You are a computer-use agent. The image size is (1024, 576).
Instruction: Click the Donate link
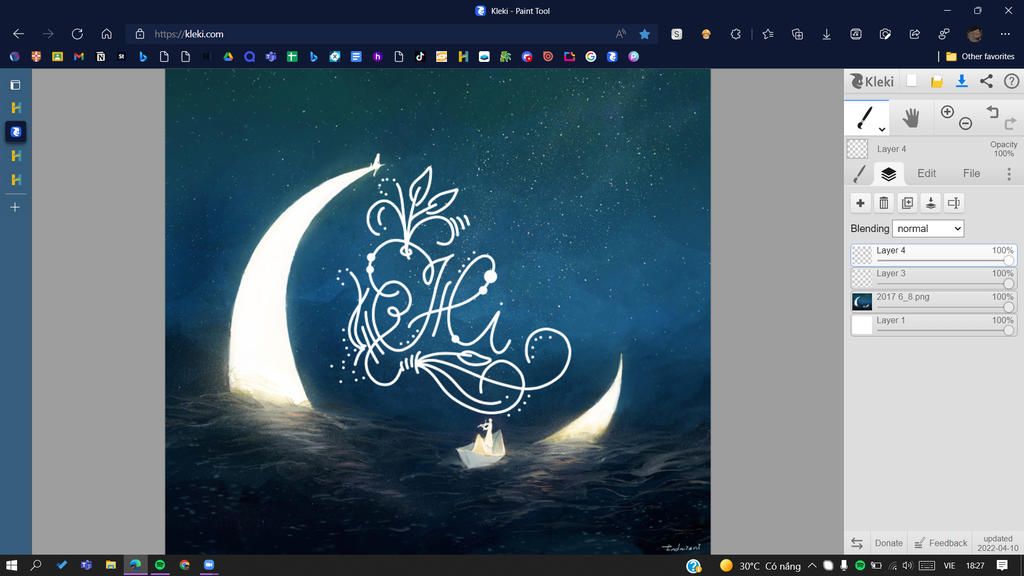pyautogui.click(x=888, y=543)
